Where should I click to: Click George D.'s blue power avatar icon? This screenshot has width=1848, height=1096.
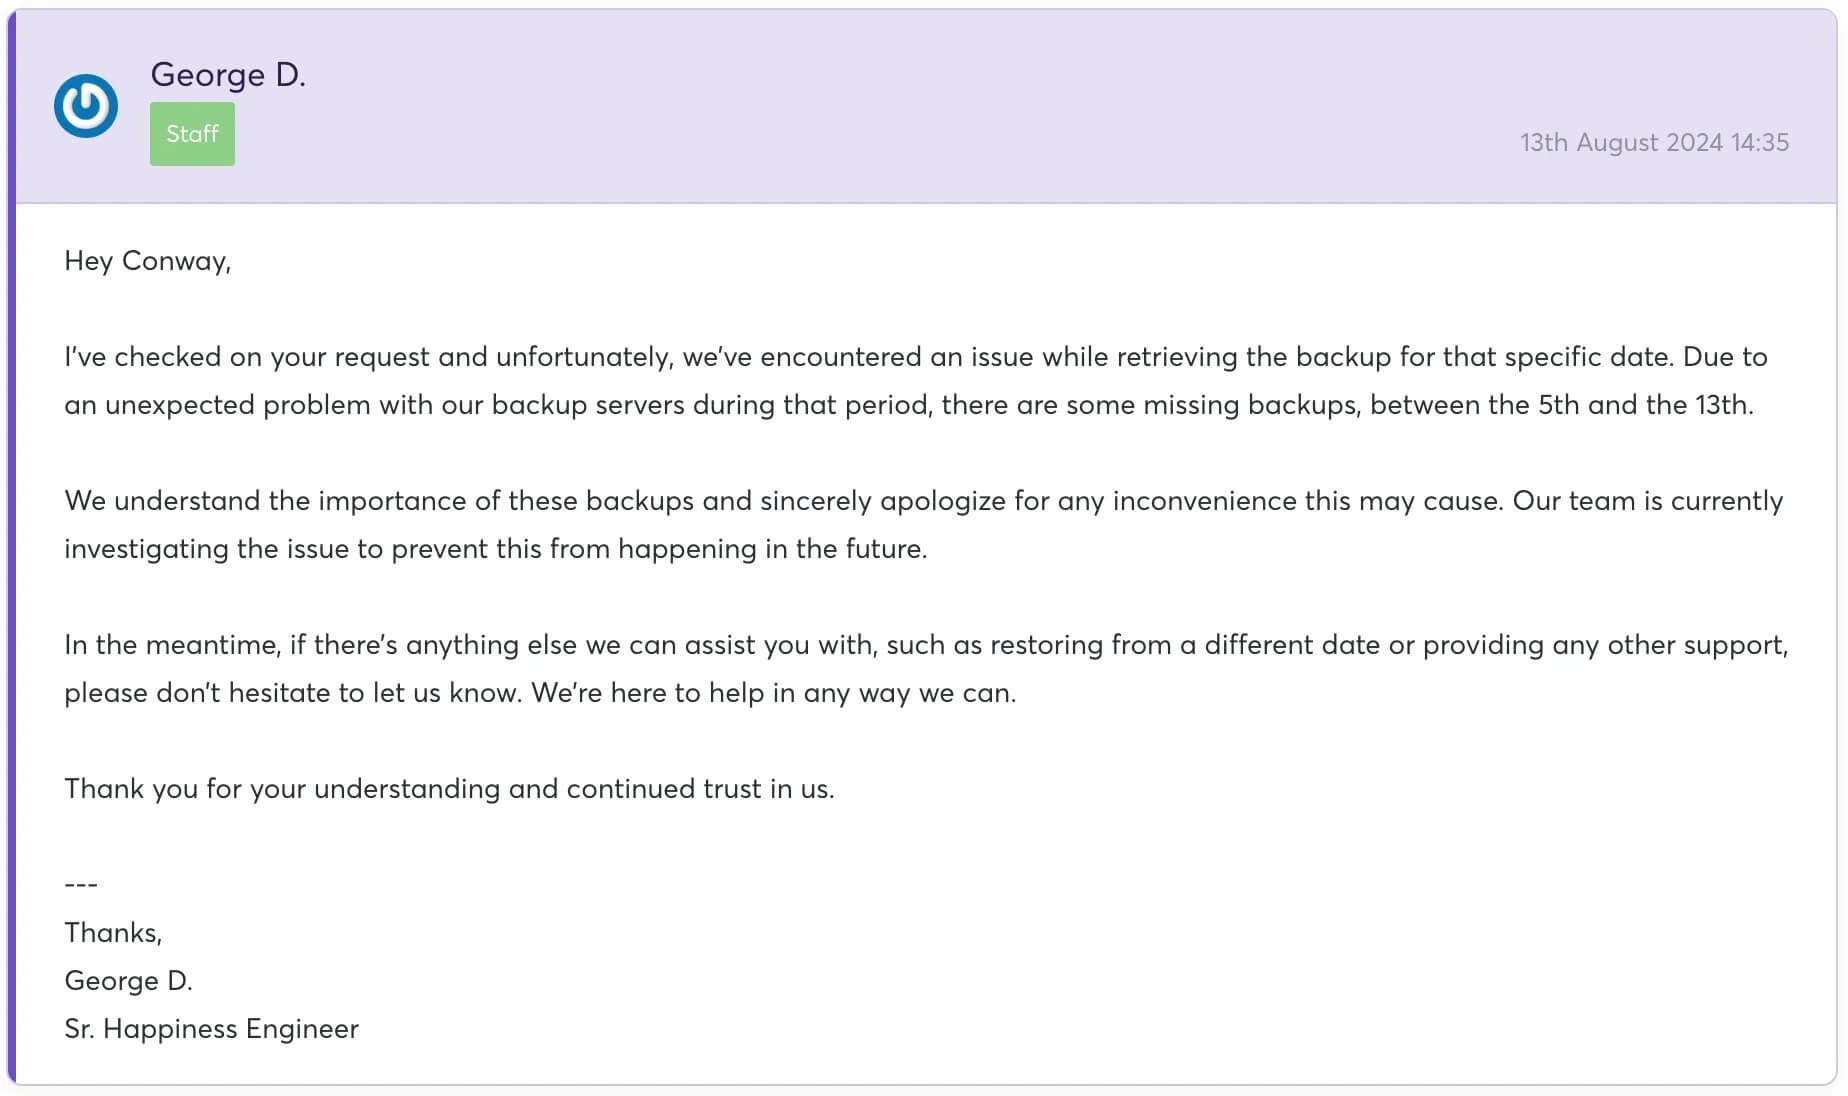(x=86, y=106)
